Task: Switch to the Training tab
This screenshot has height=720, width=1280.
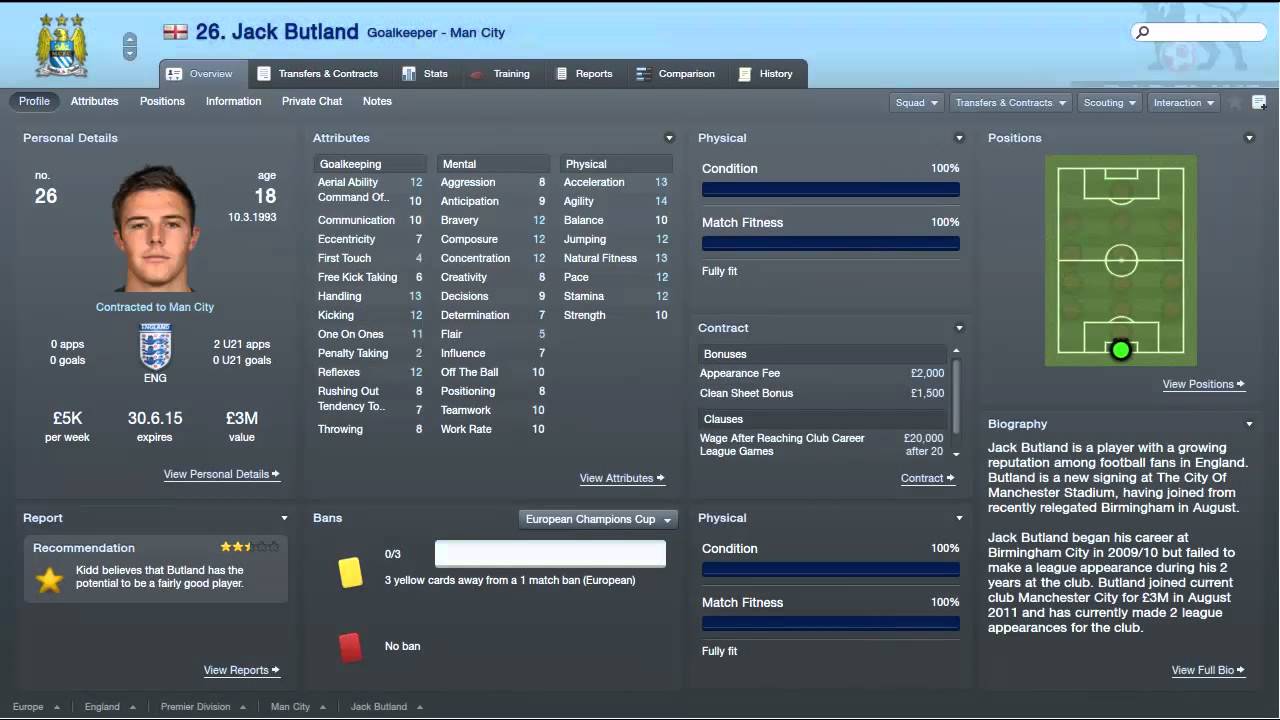Action: pos(500,74)
